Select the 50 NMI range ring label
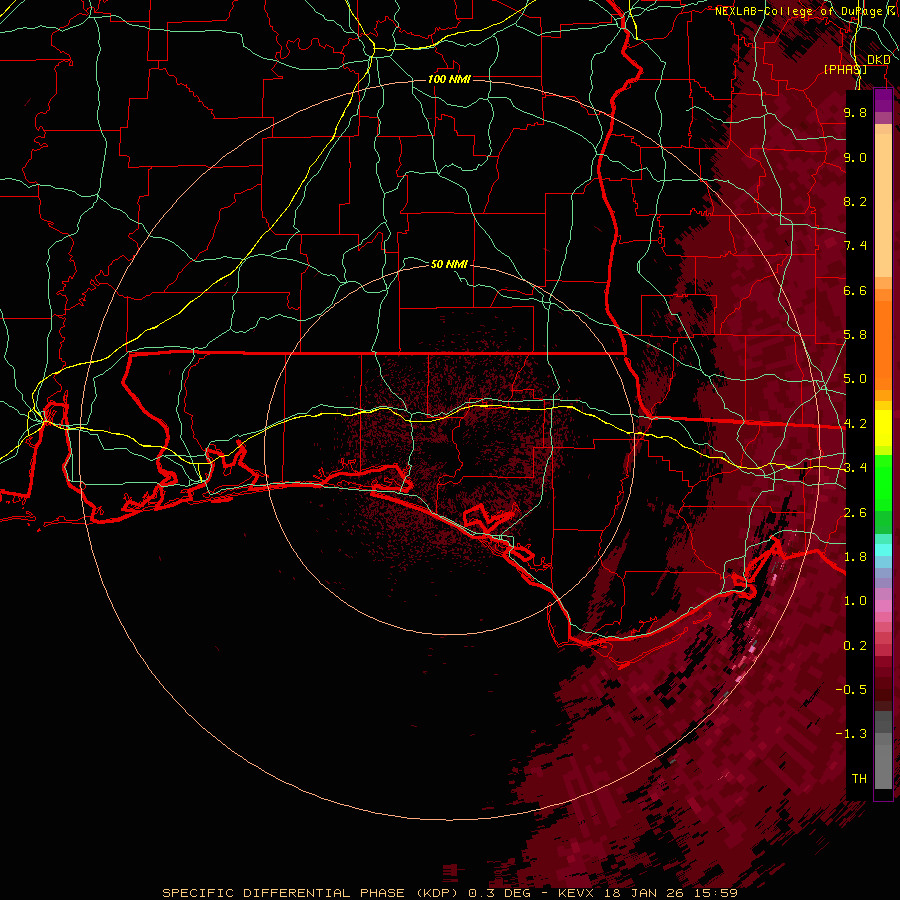Viewport: 900px width, 900px height. click(x=449, y=264)
